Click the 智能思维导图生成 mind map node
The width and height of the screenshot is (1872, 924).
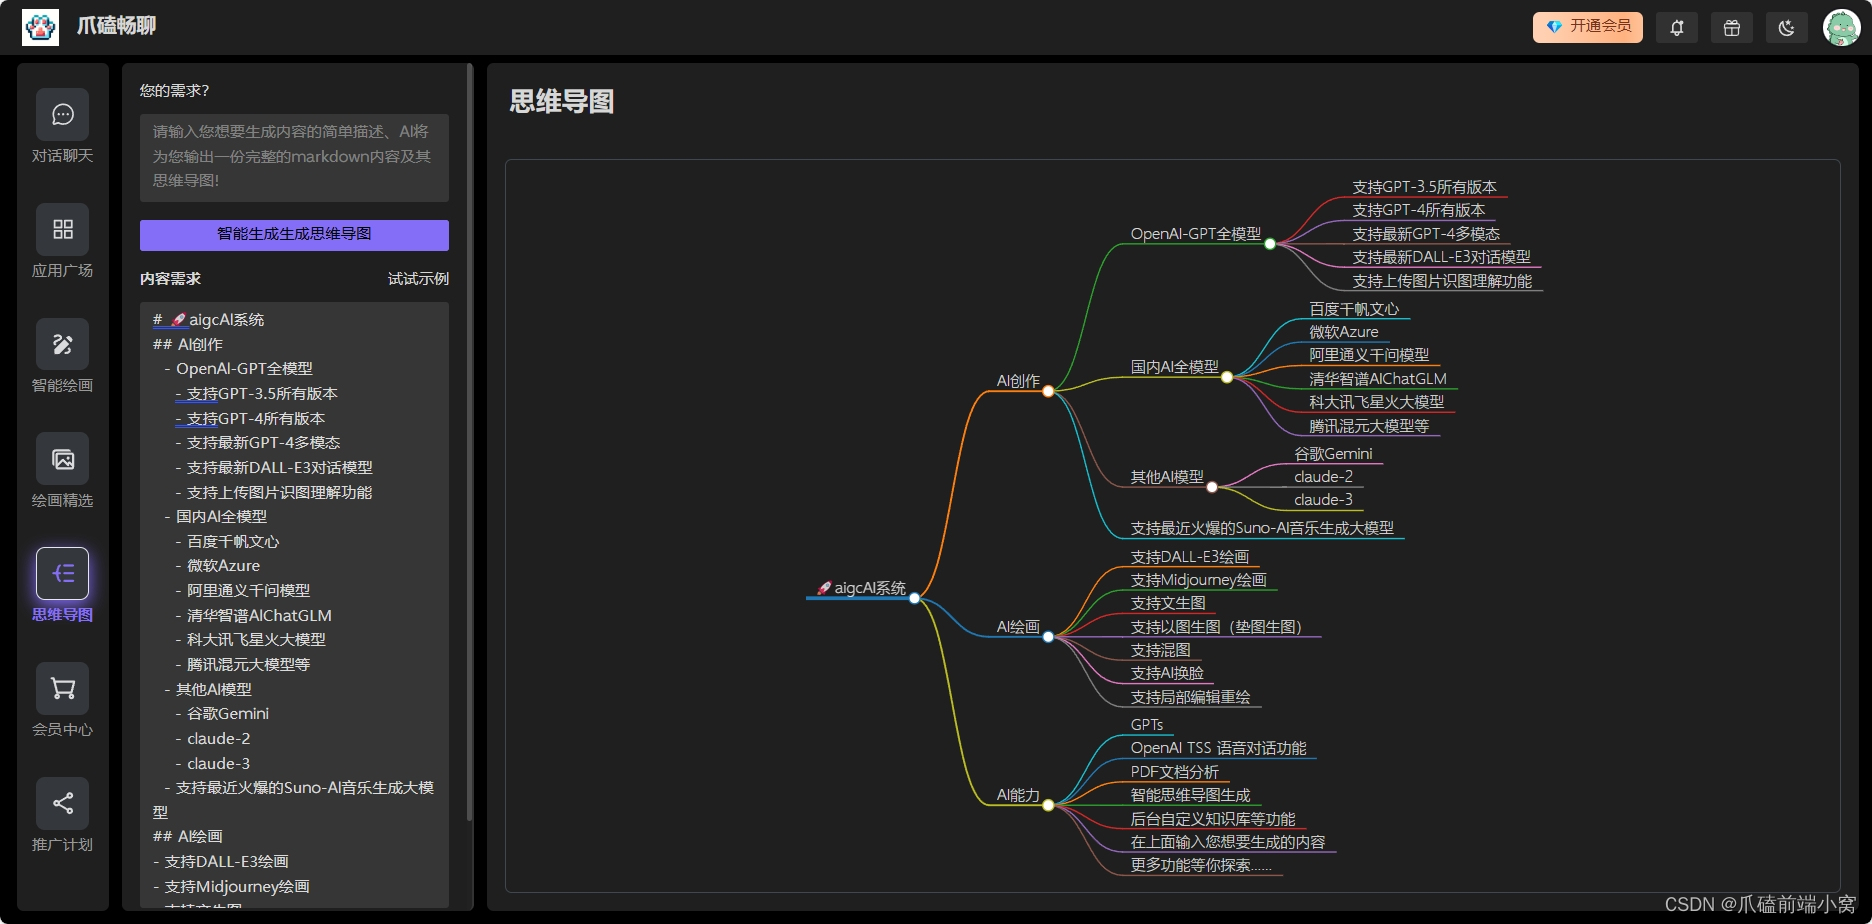1190,795
